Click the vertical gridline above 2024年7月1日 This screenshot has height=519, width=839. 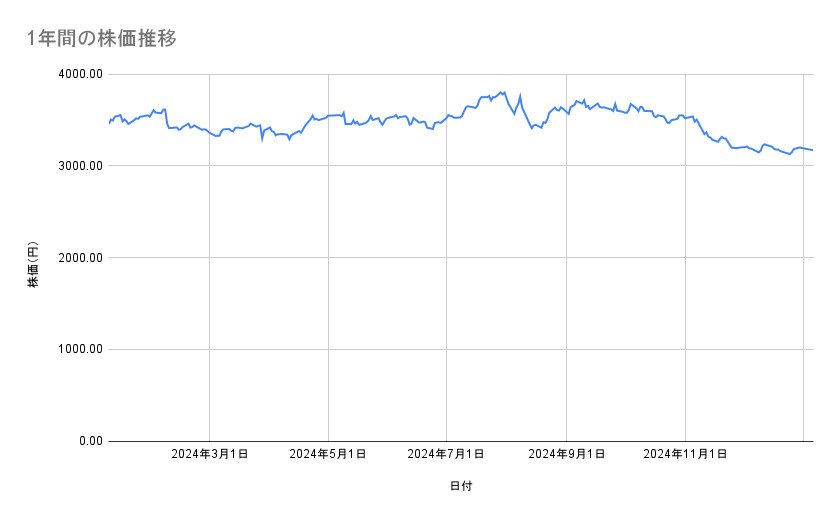[447, 300]
